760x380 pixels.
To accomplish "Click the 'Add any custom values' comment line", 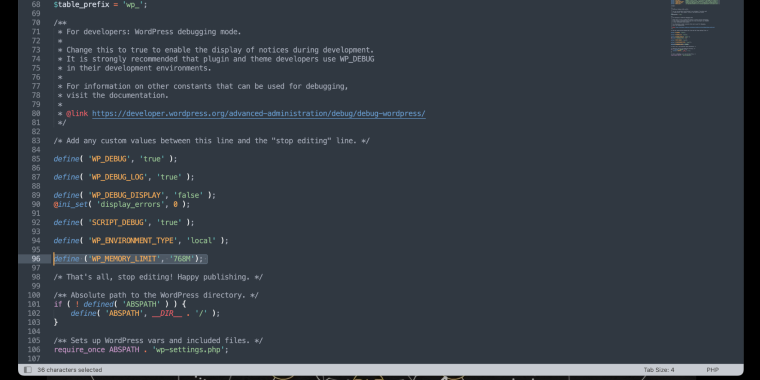I will (x=212, y=141).
